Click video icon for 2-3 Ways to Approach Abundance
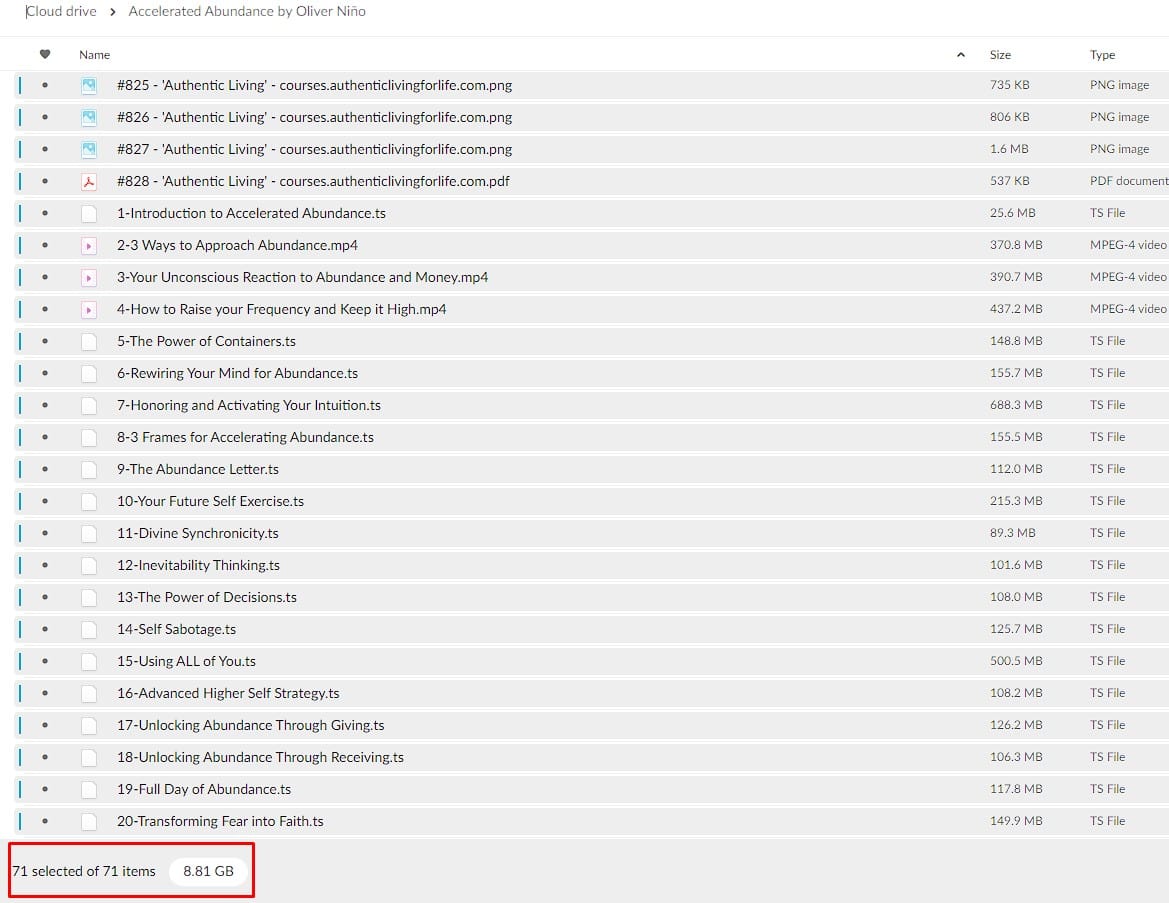The height and width of the screenshot is (903, 1169). (89, 245)
